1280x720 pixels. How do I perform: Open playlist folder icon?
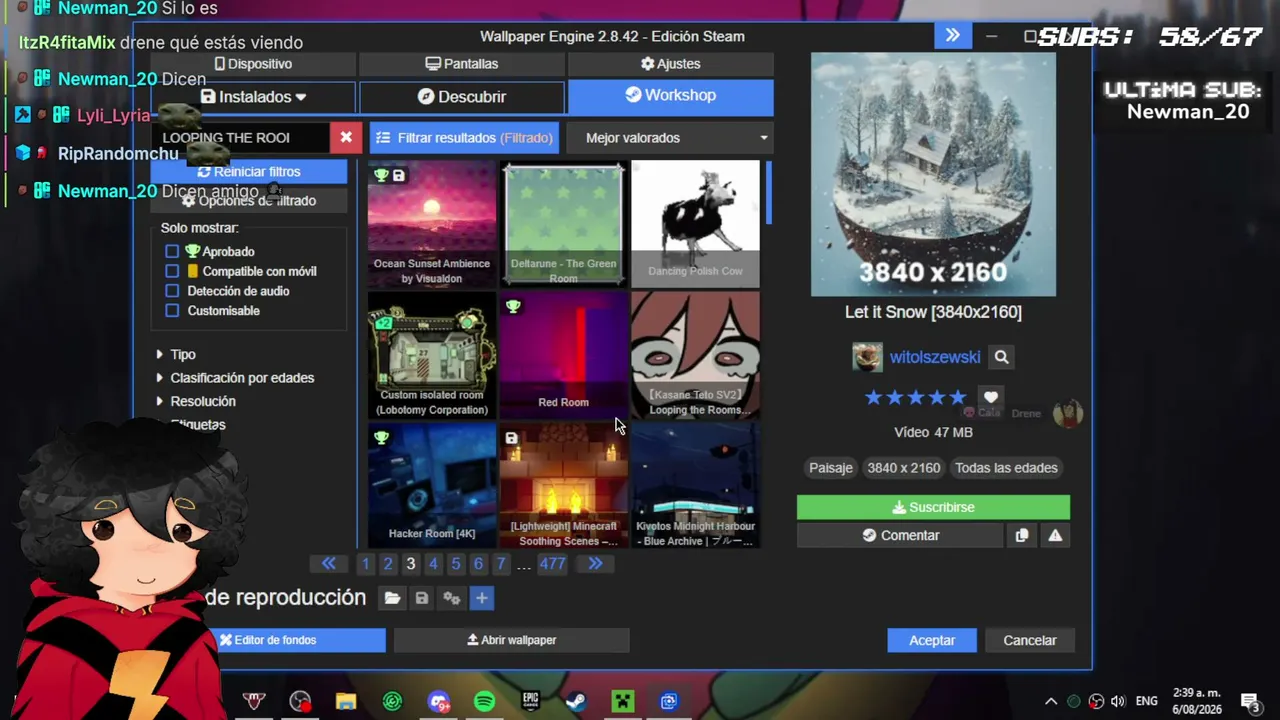[392, 598]
